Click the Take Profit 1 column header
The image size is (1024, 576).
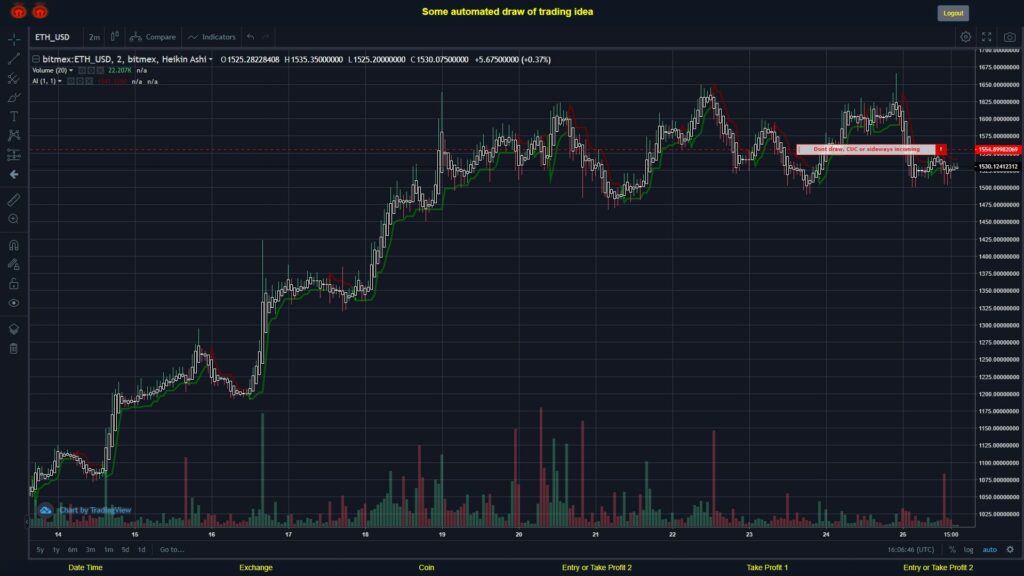[x=767, y=568]
